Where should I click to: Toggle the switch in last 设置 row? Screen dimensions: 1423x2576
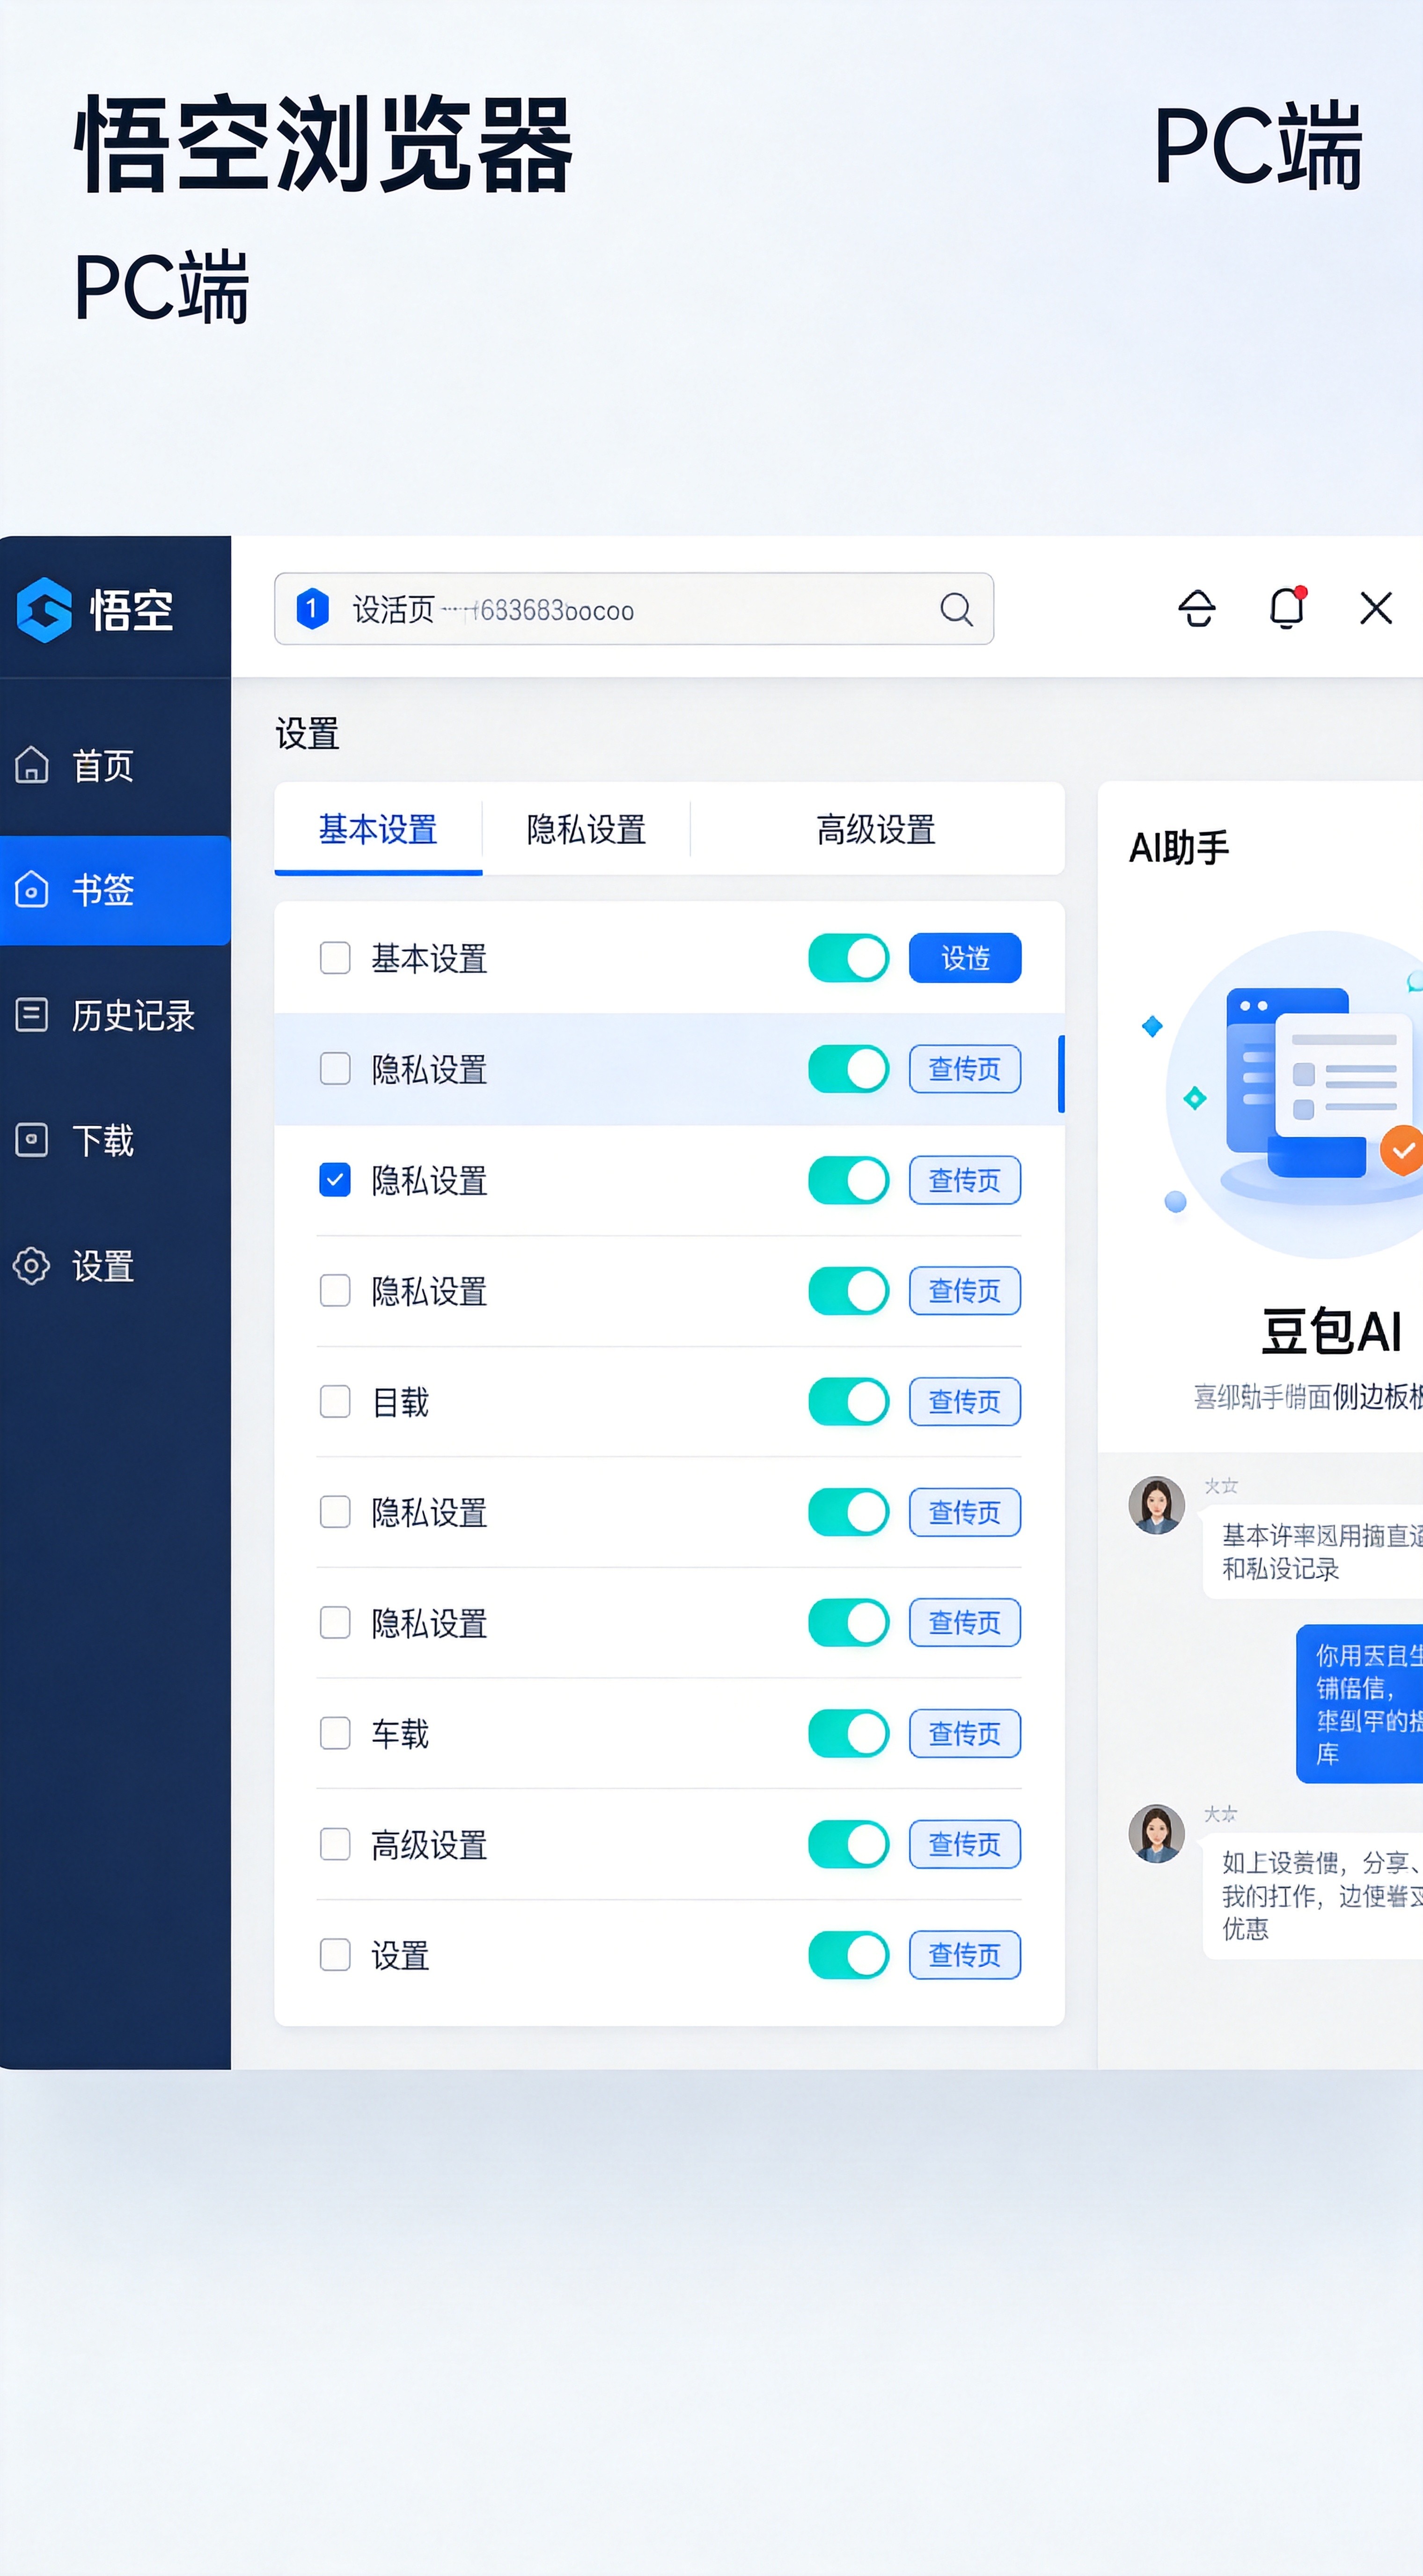[x=849, y=1955]
